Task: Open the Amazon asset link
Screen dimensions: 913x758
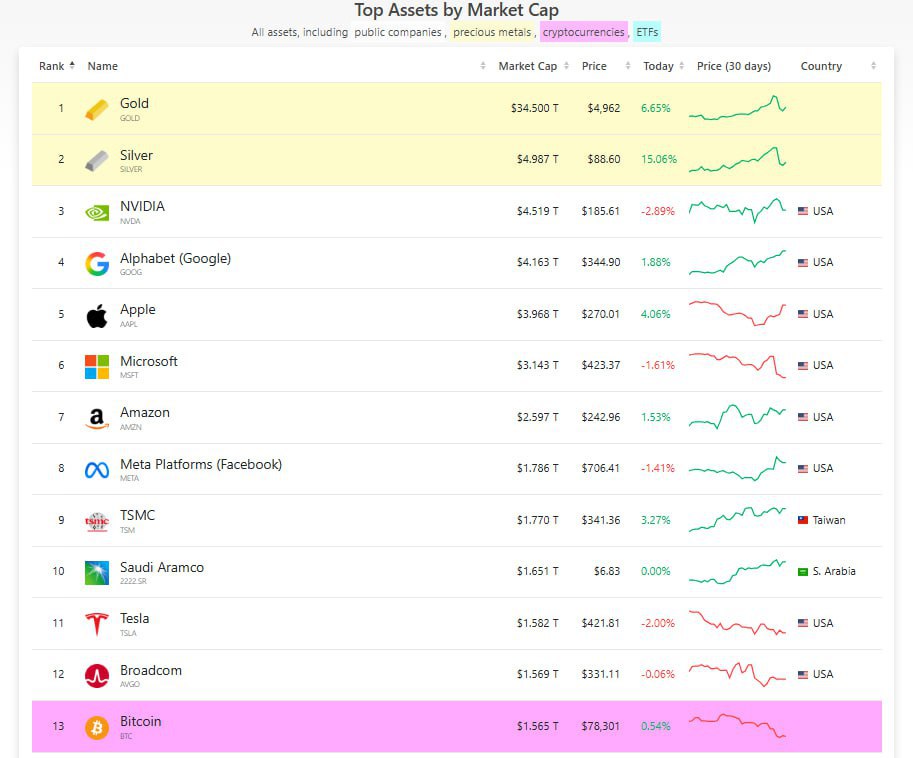Action: click(x=145, y=413)
